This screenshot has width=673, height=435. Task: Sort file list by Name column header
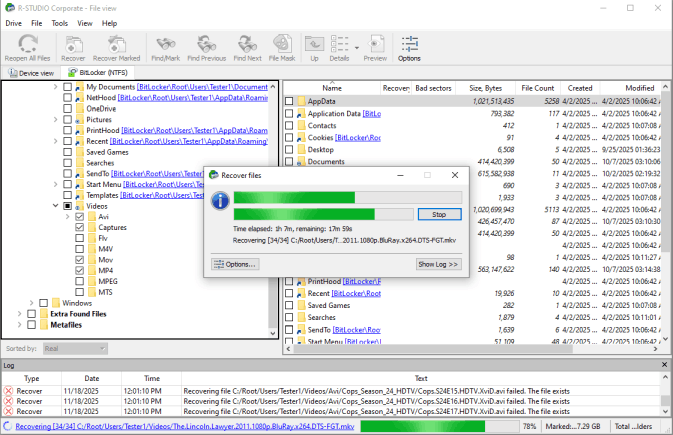[x=332, y=88]
